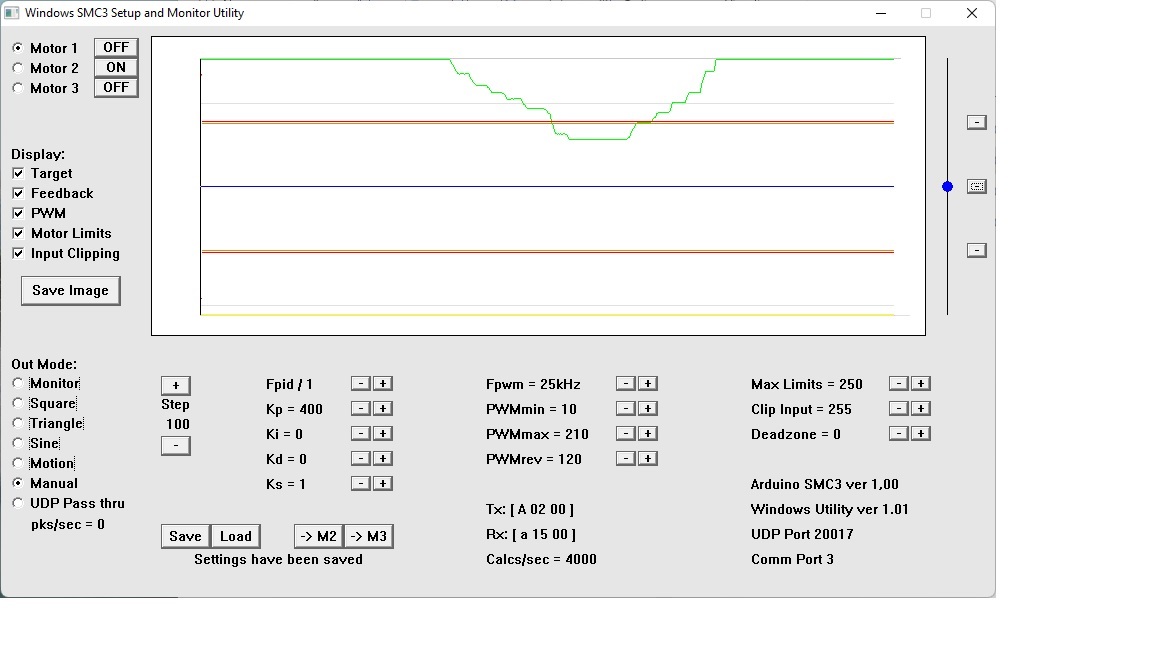1152x648 pixels.
Task: Decrease the Fpid divider value
Action: (x=361, y=384)
